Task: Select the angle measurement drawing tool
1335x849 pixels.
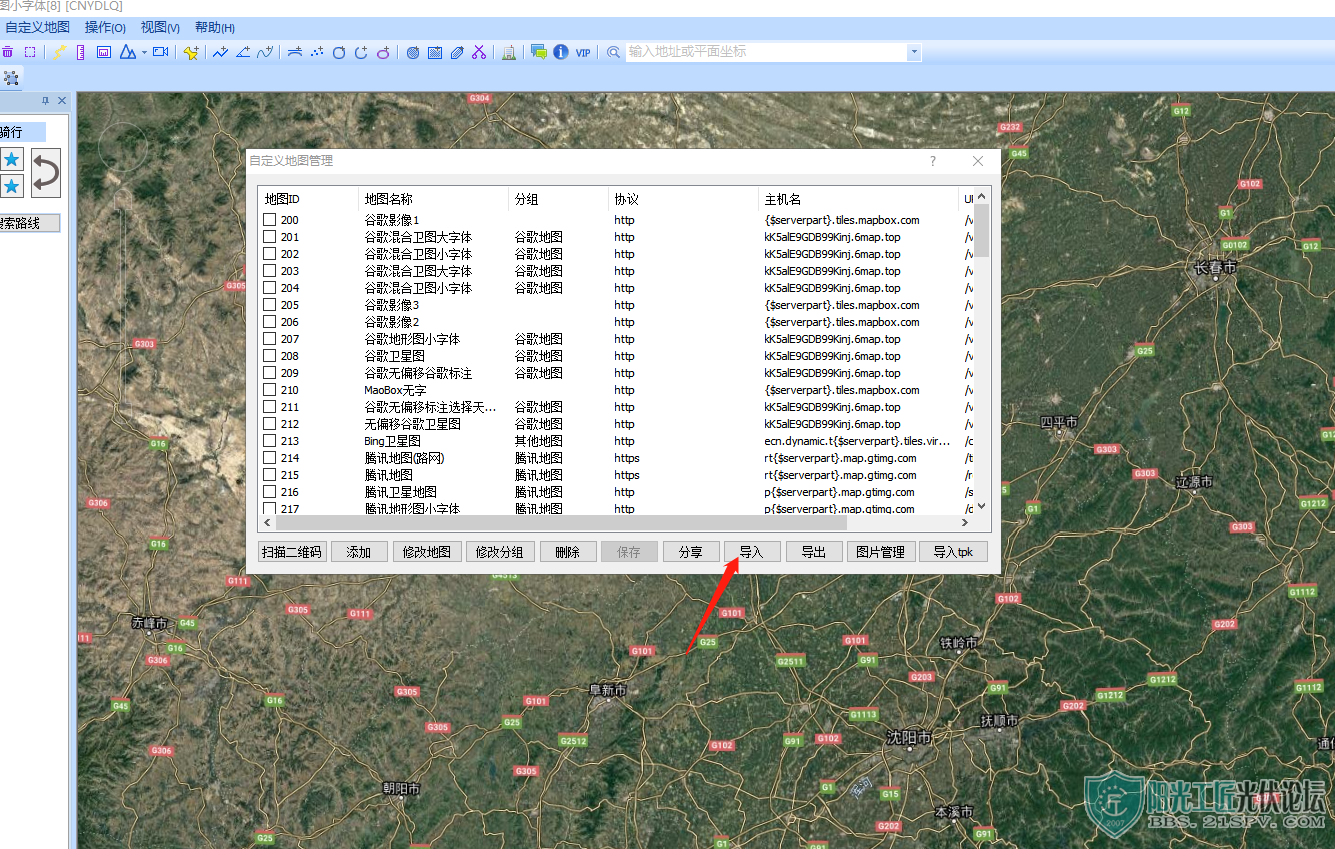Action: [243, 52]
